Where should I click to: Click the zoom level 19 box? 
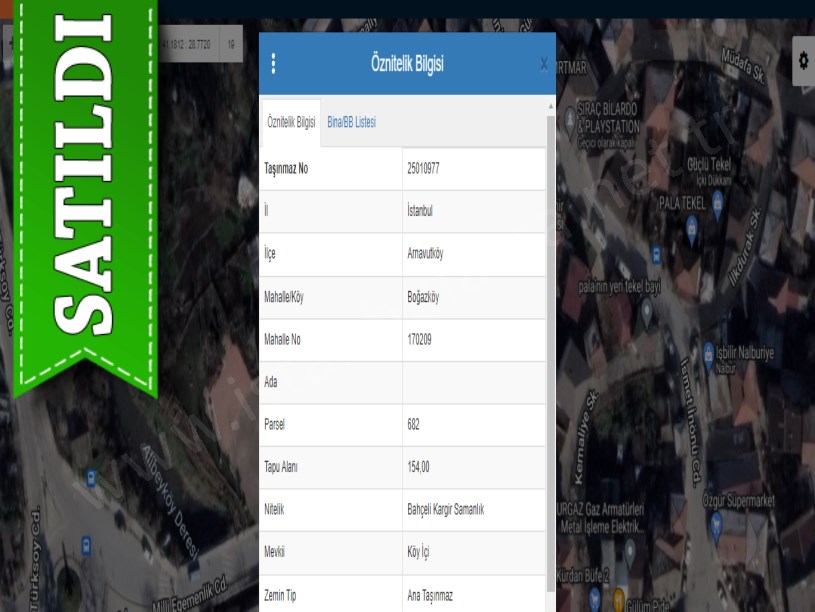pos(231,44)
